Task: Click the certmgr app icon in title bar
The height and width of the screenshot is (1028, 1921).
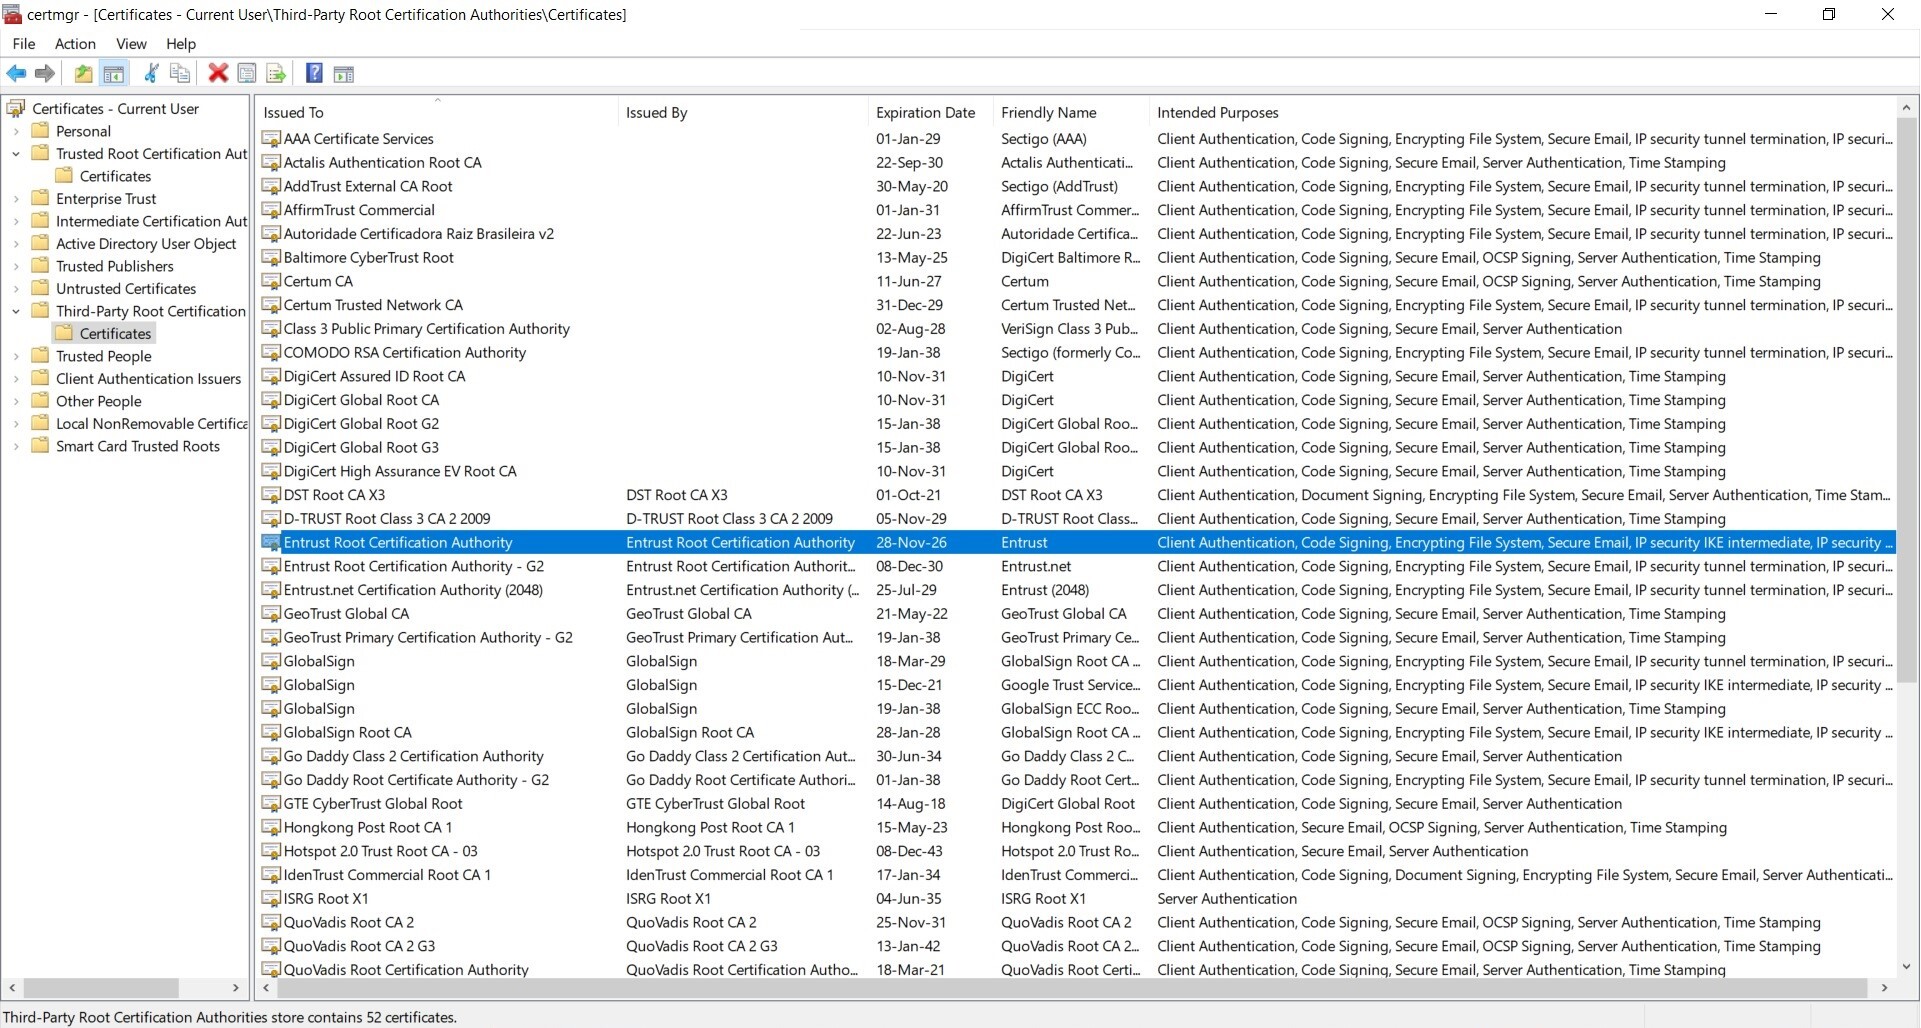Action: 13,14
